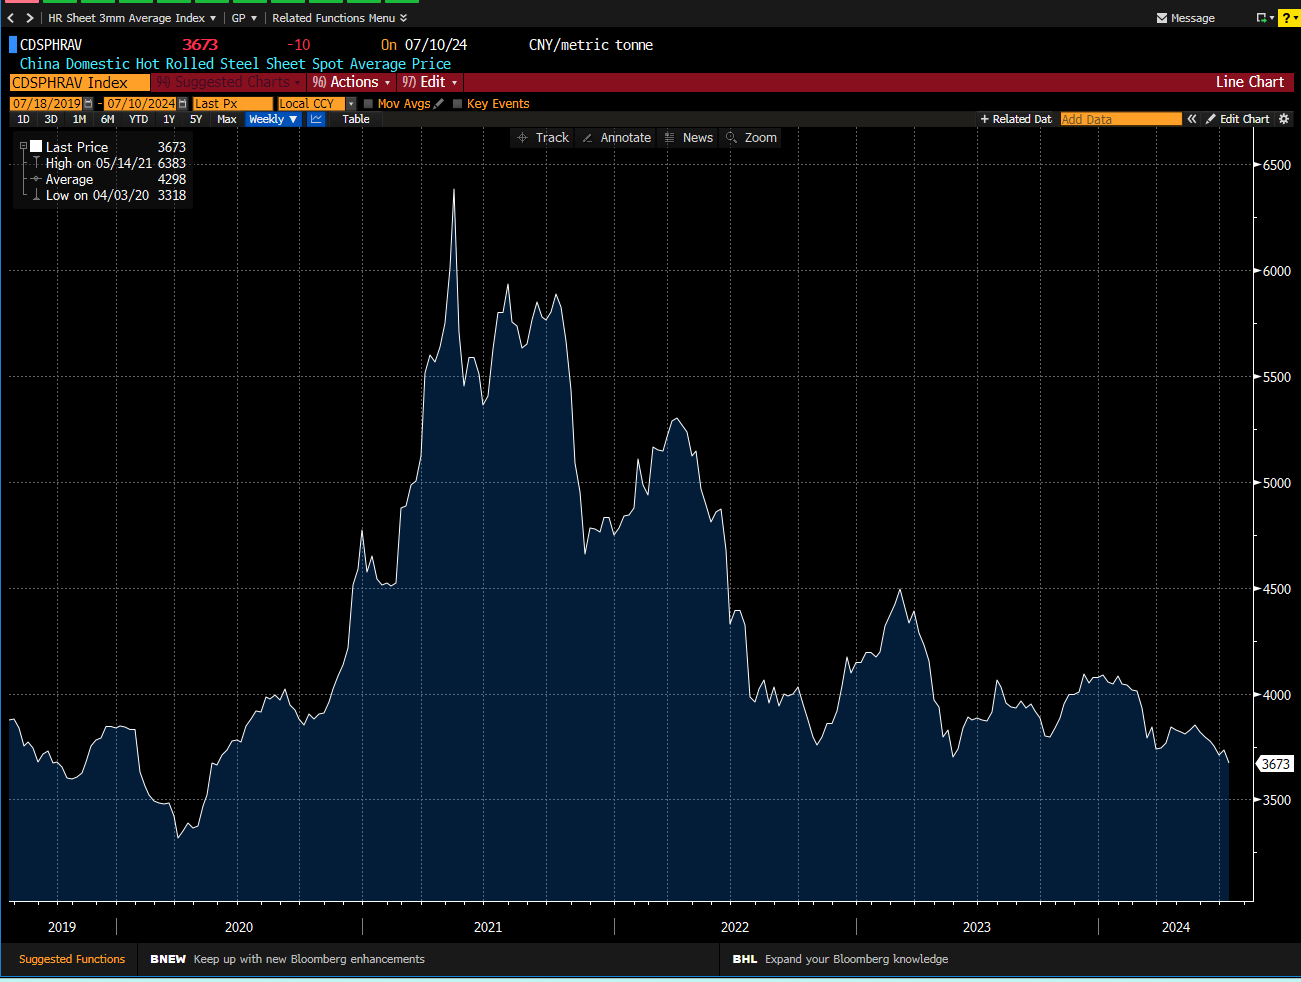Select the 6M range tab
The height and width of the screenshot is (982, 1301).
point(107,119)
